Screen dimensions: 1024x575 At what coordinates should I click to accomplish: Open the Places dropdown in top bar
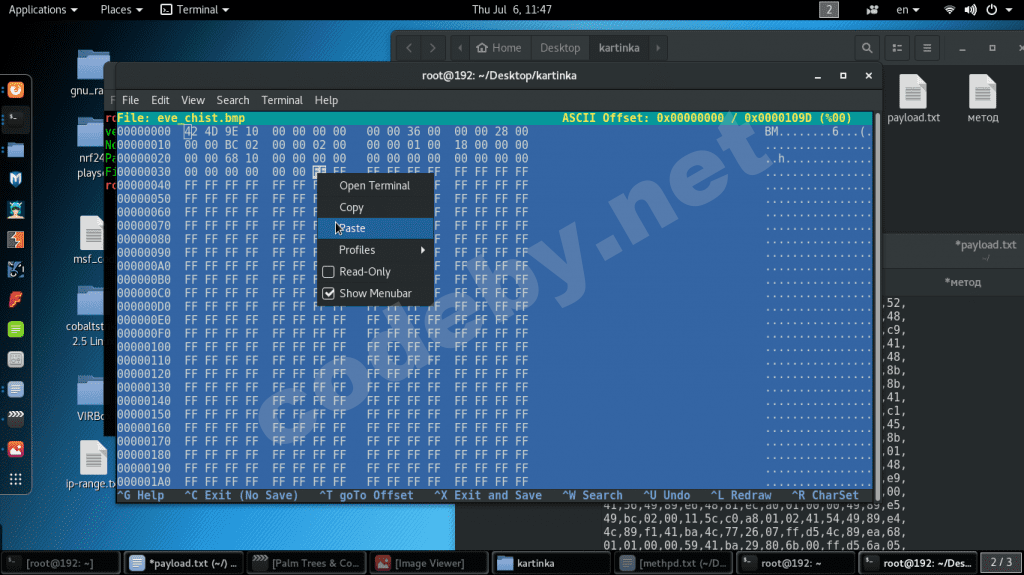pyautogui.click(x=121, y=10)
